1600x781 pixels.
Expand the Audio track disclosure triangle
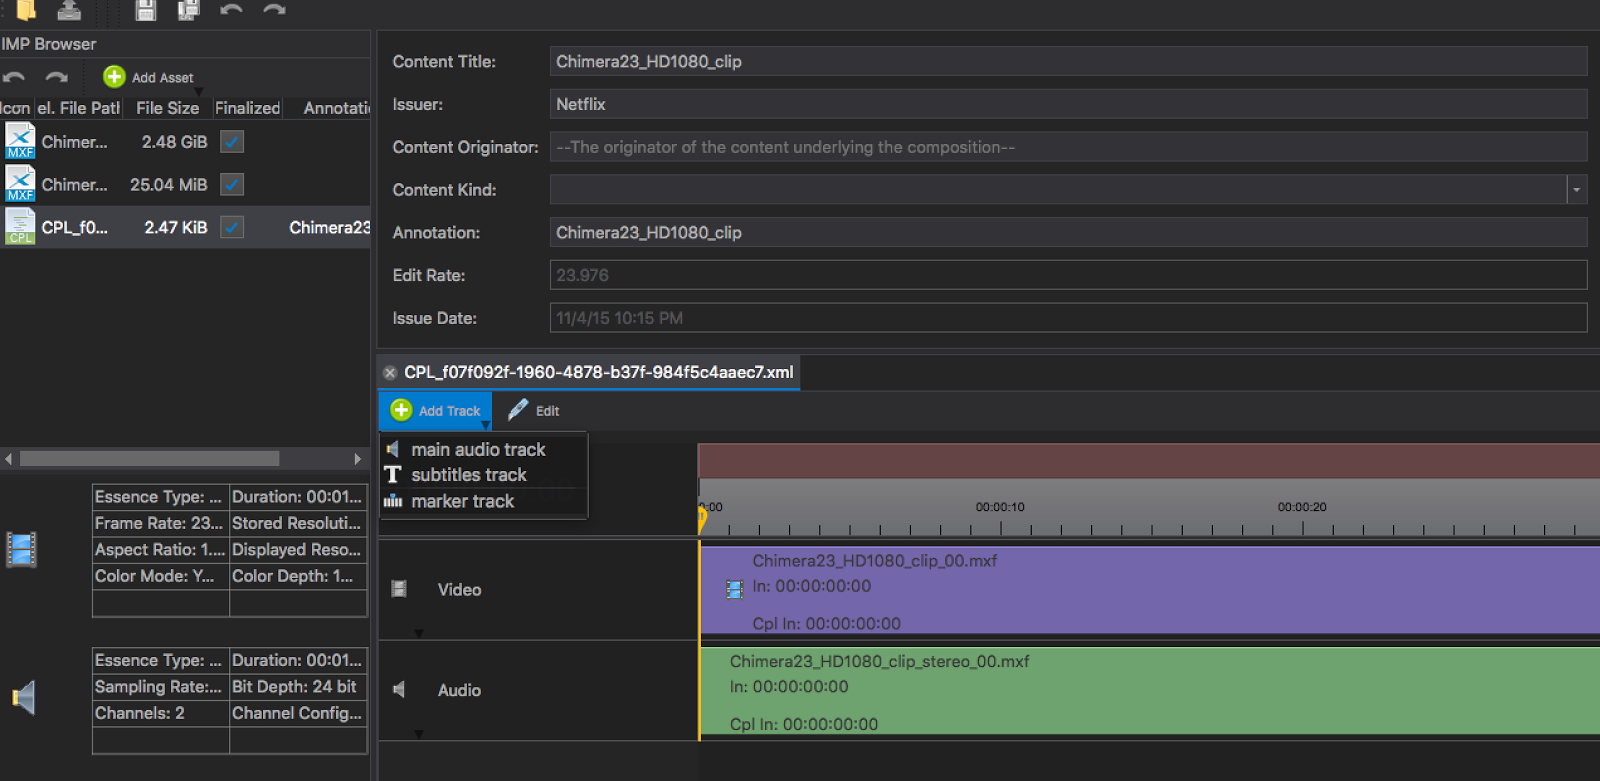(x=419, y=733)
